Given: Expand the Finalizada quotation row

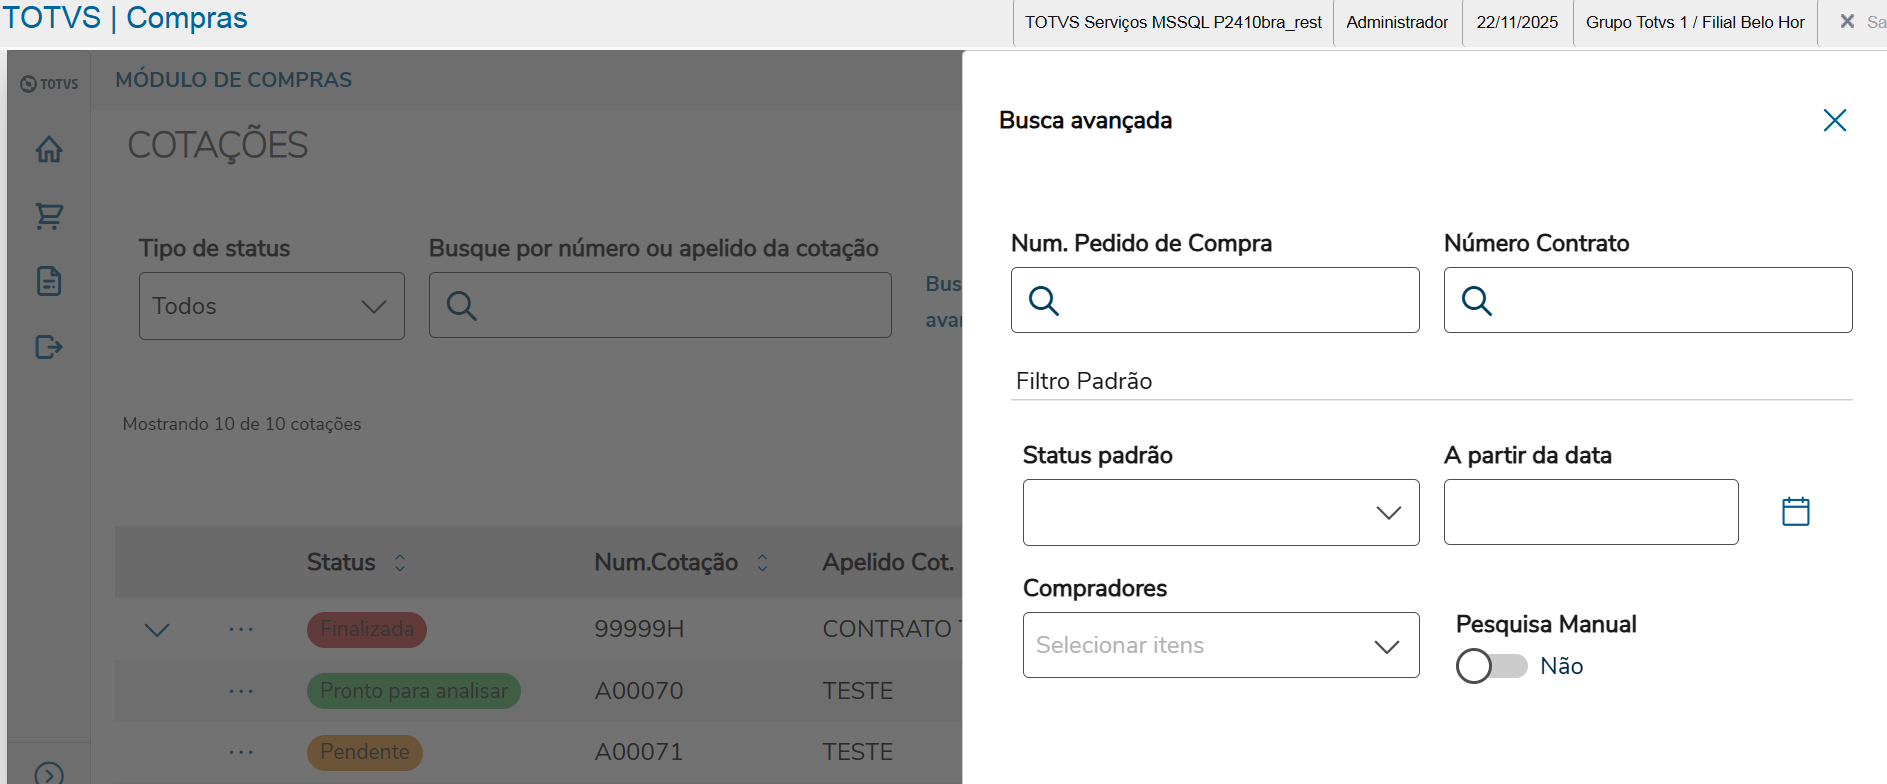Looking at the screenshot, I should click(x=157, y=630).
